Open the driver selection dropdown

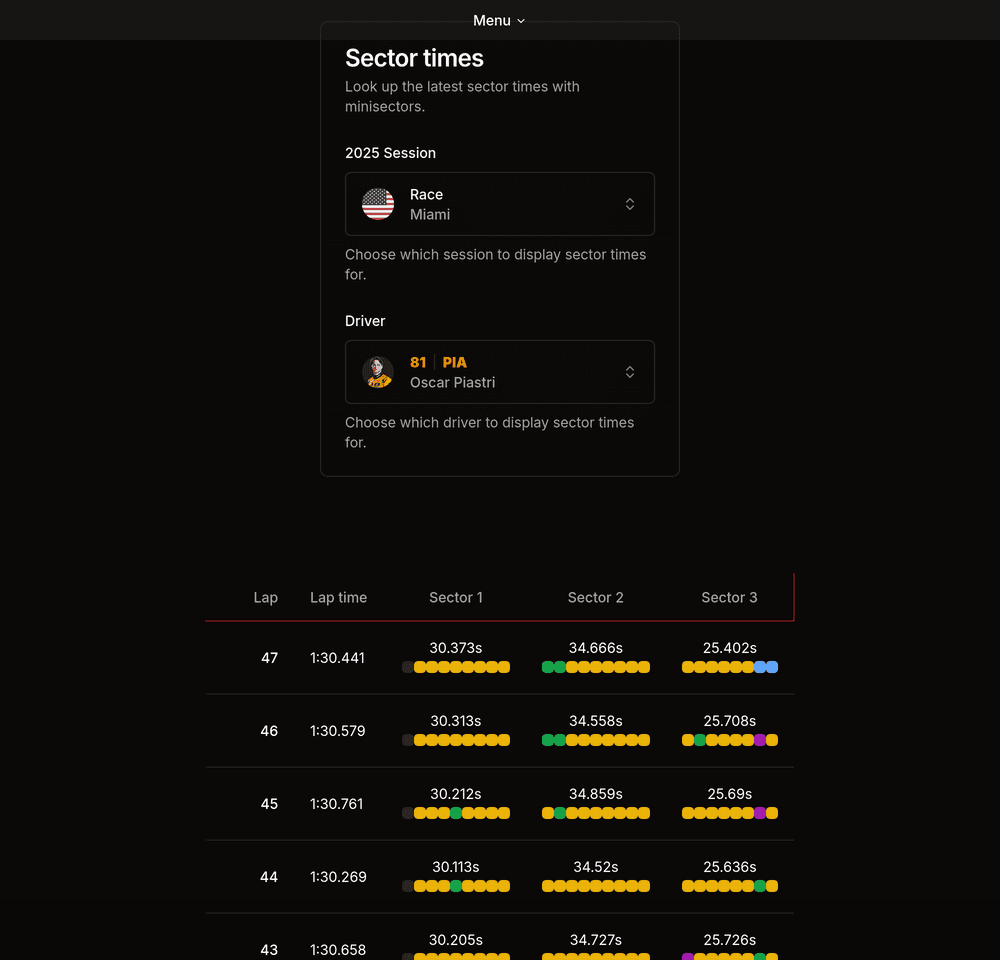tap(500, 372)
